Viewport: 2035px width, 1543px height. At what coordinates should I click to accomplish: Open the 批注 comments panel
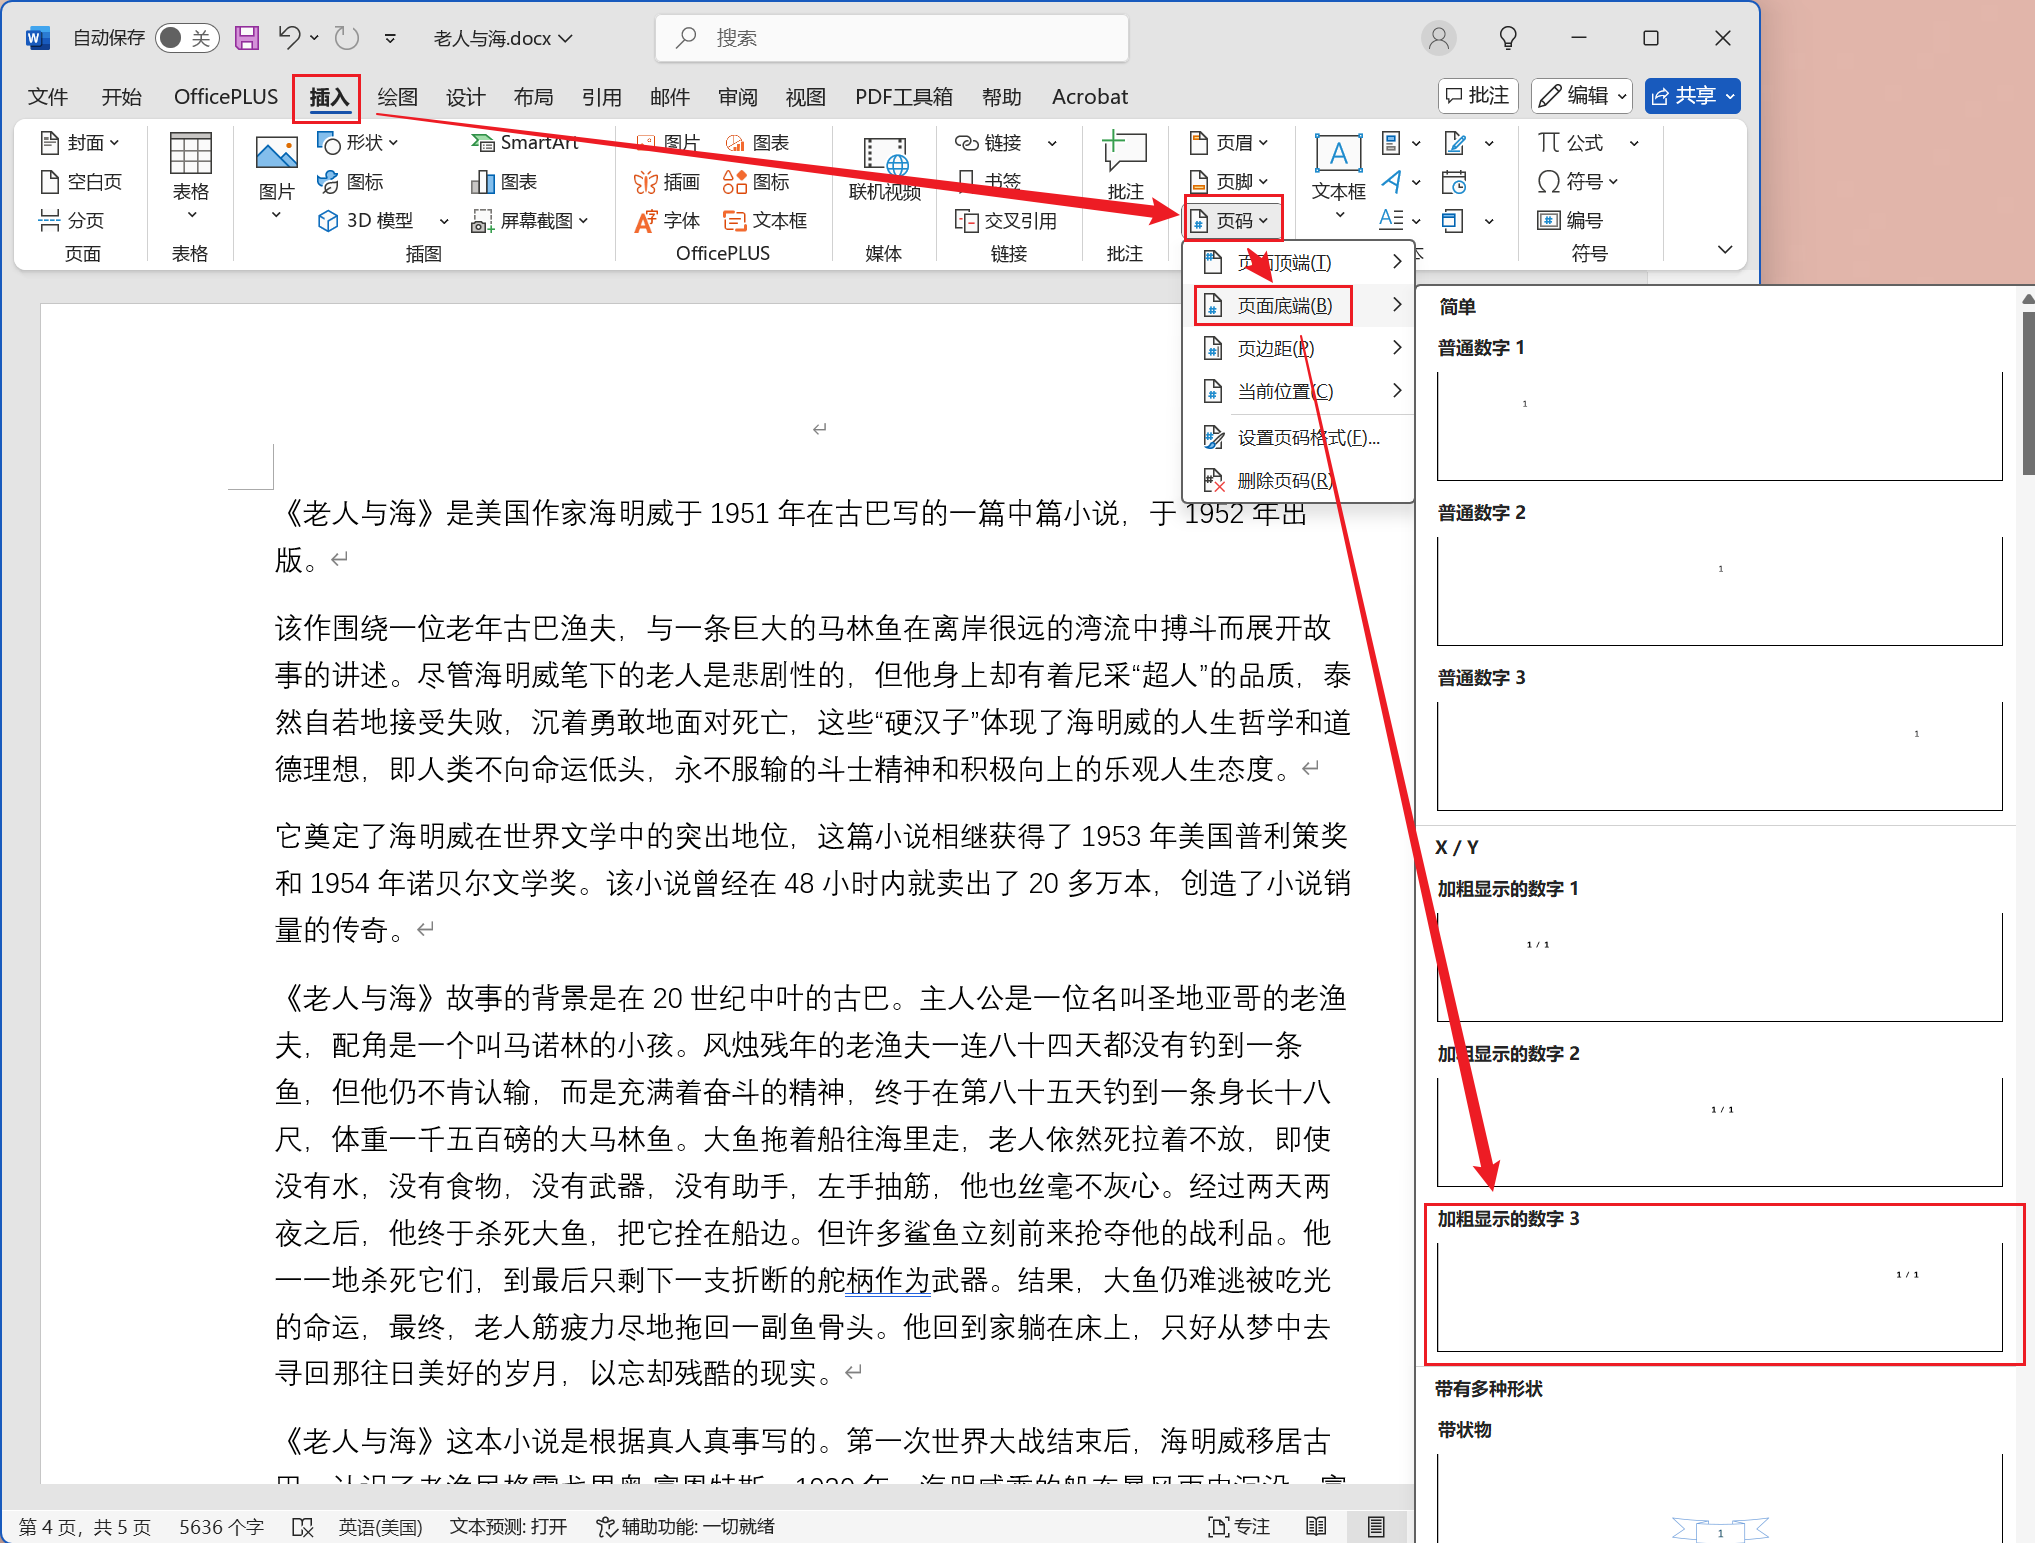(x=1477, y=96)
